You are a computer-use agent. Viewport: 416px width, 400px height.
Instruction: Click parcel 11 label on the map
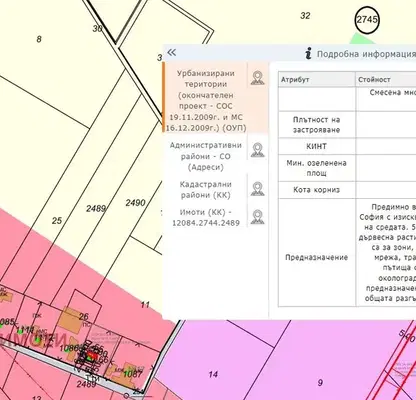pos(145,305)
